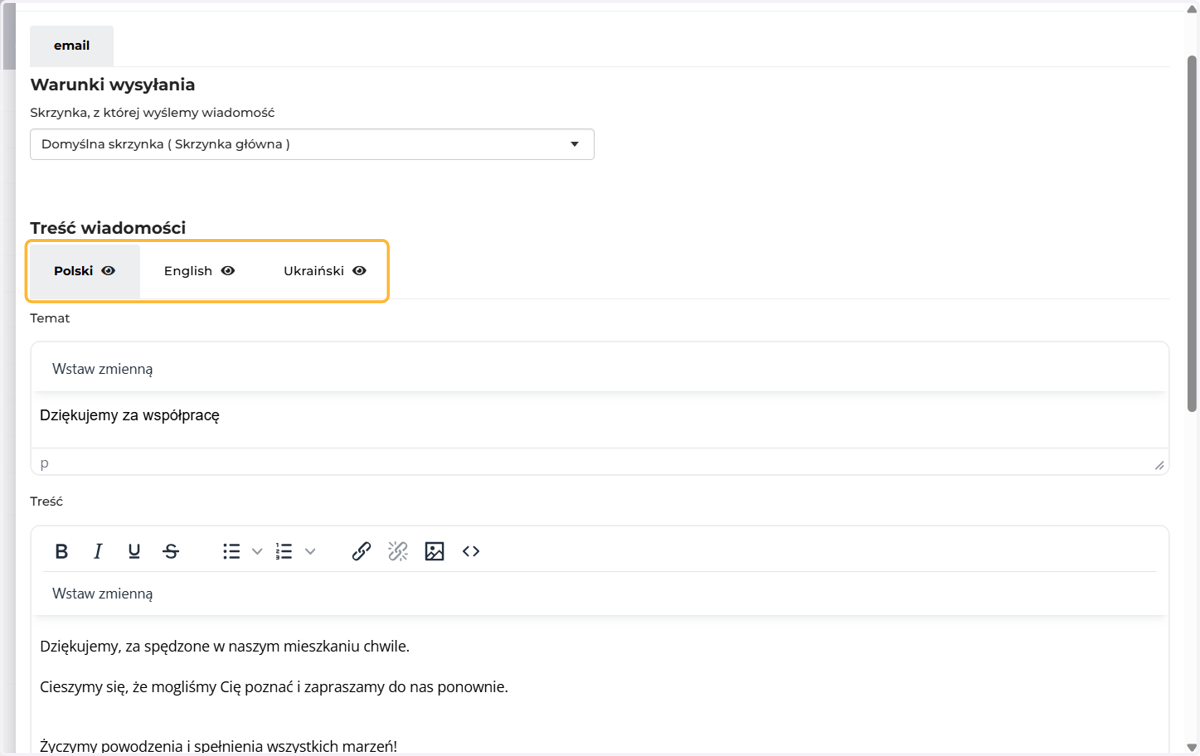This screenshot has height=756, width=1200.
Task: Grab the resize handle of Temat editor
Action: [1159, 464]
